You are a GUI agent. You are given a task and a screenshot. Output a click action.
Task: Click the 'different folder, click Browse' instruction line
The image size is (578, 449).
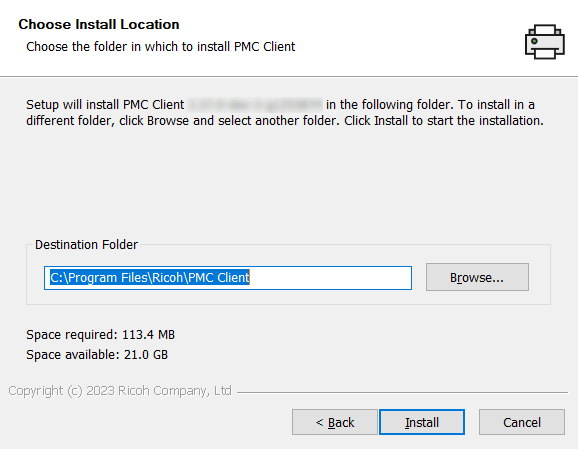pyautogui.click(x=285, y=121)
